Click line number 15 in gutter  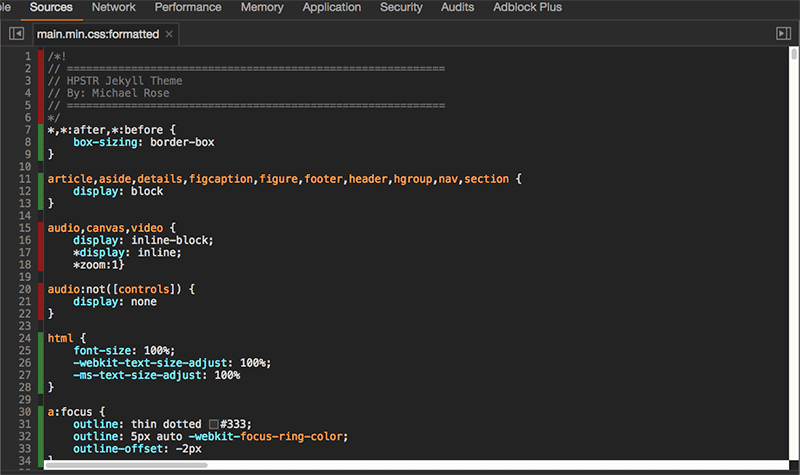click(x=25, y=228)
